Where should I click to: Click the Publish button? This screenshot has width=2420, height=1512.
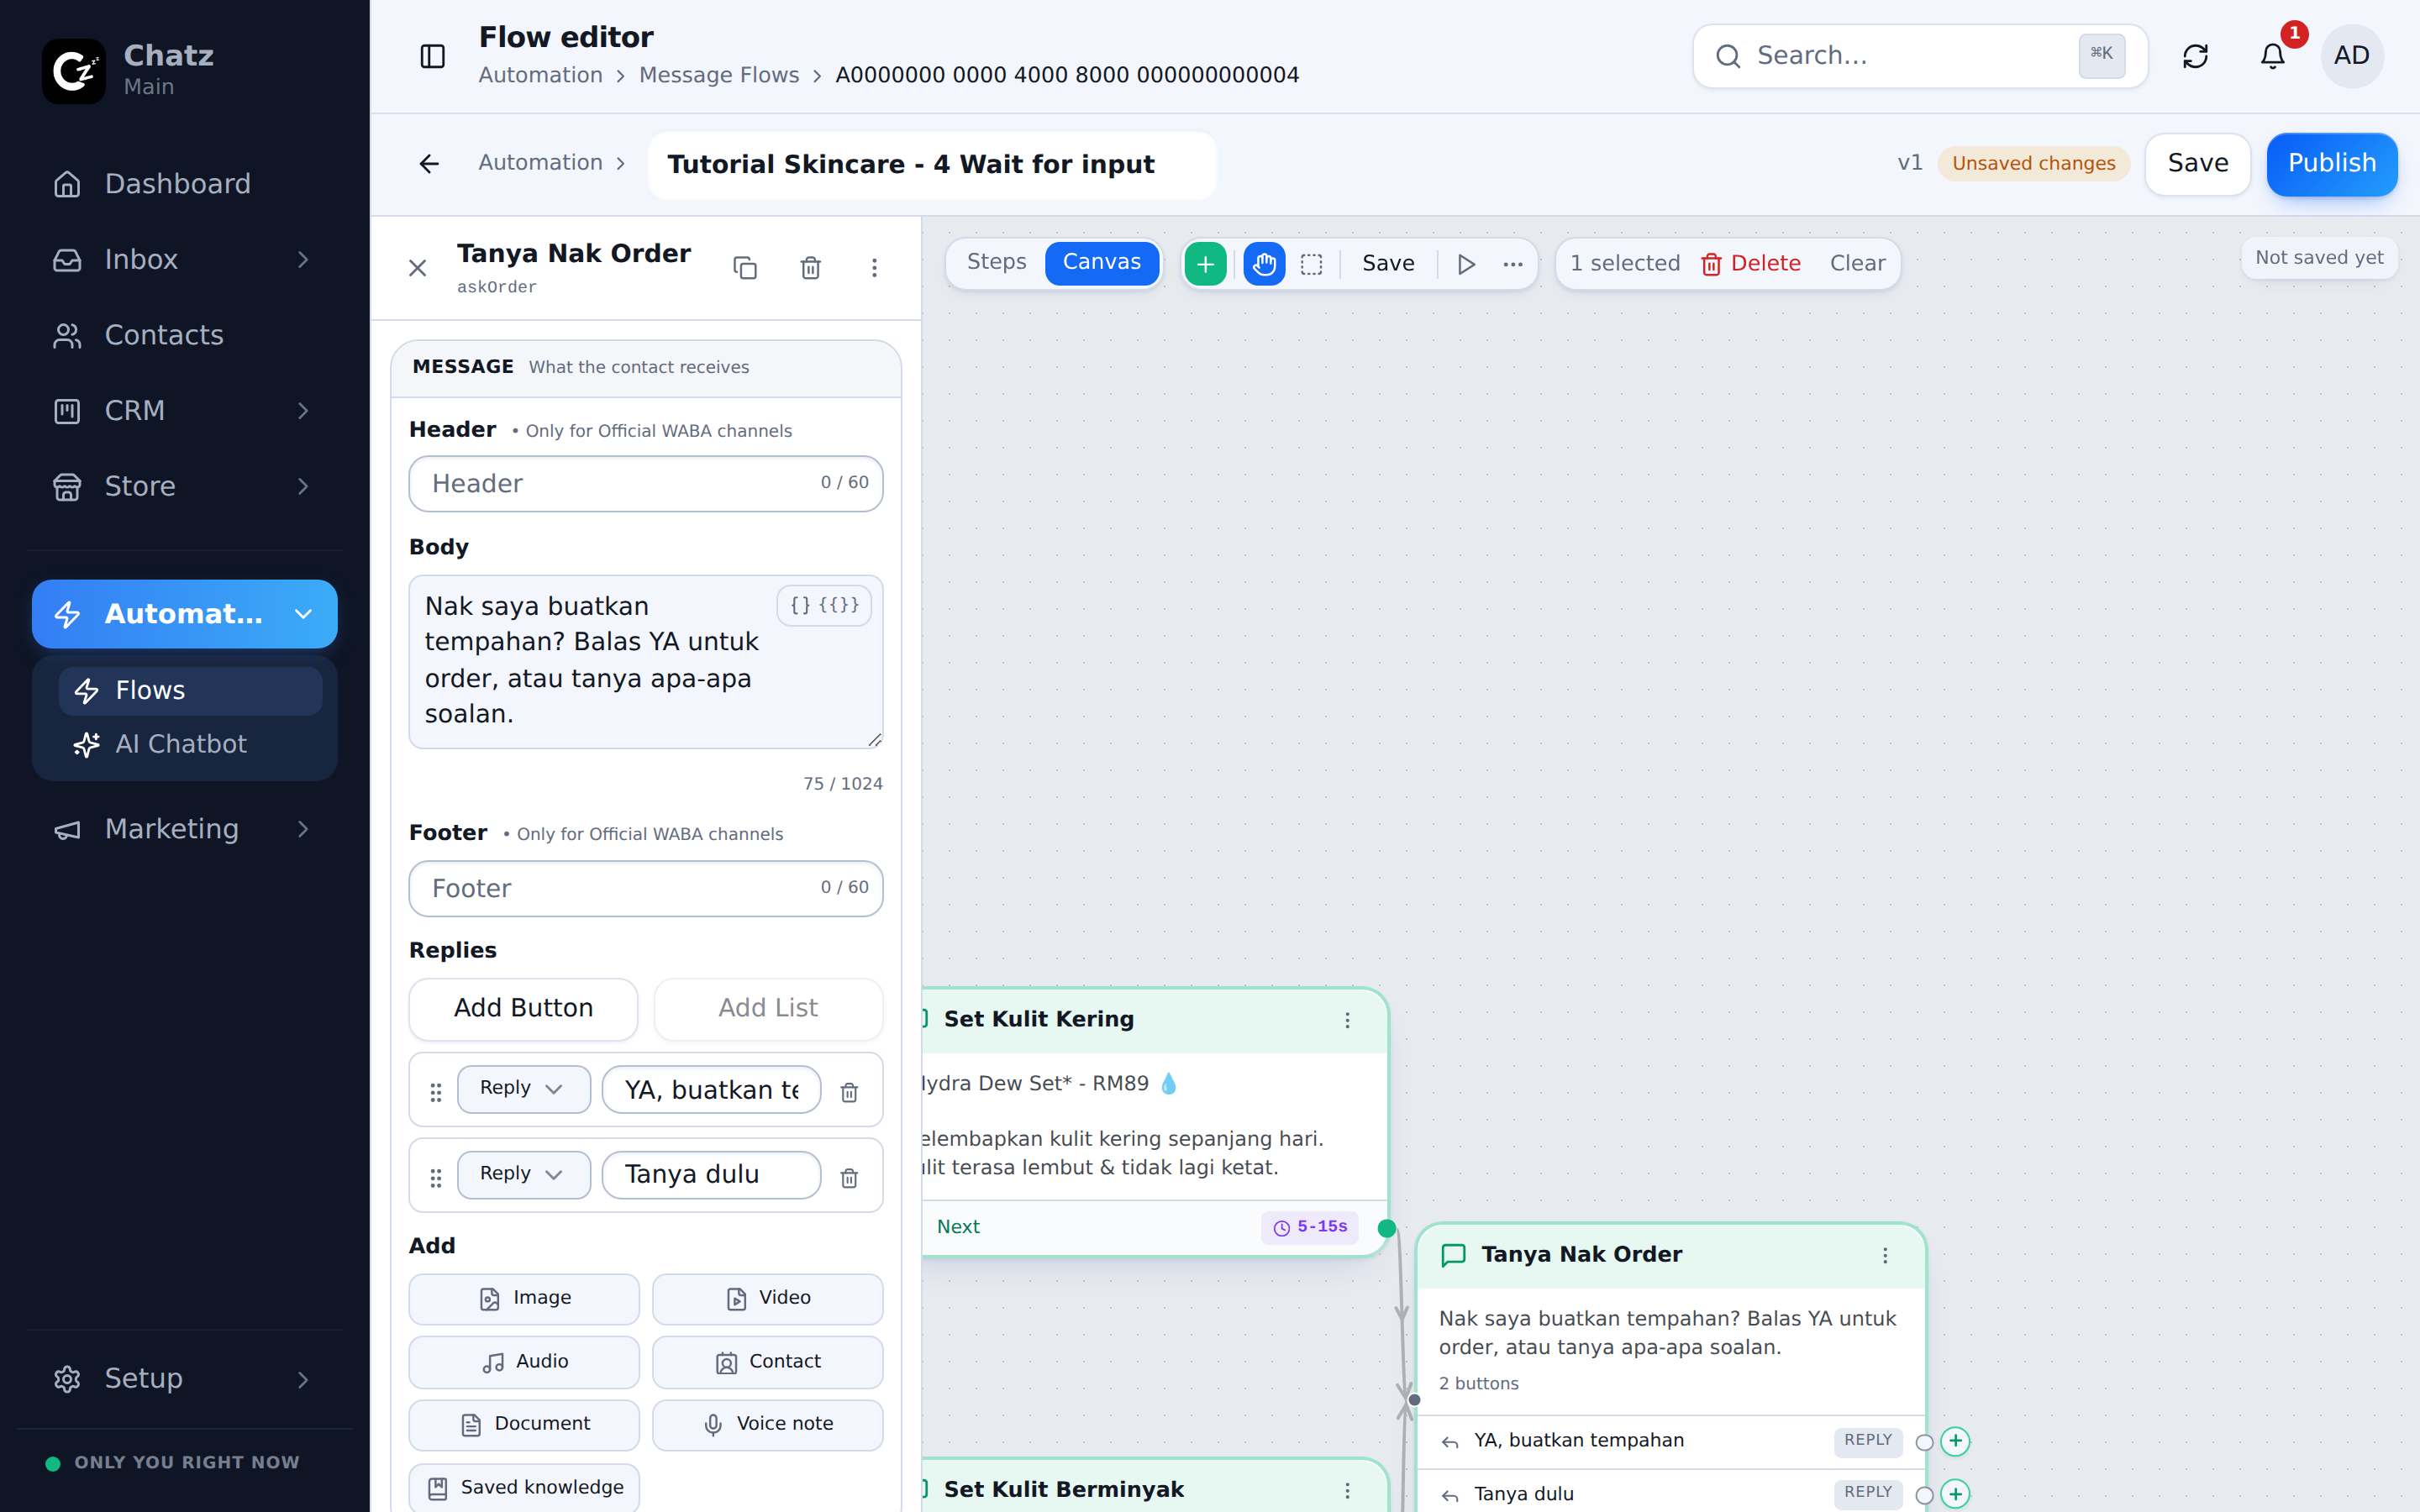click(x=2331, y=164)
